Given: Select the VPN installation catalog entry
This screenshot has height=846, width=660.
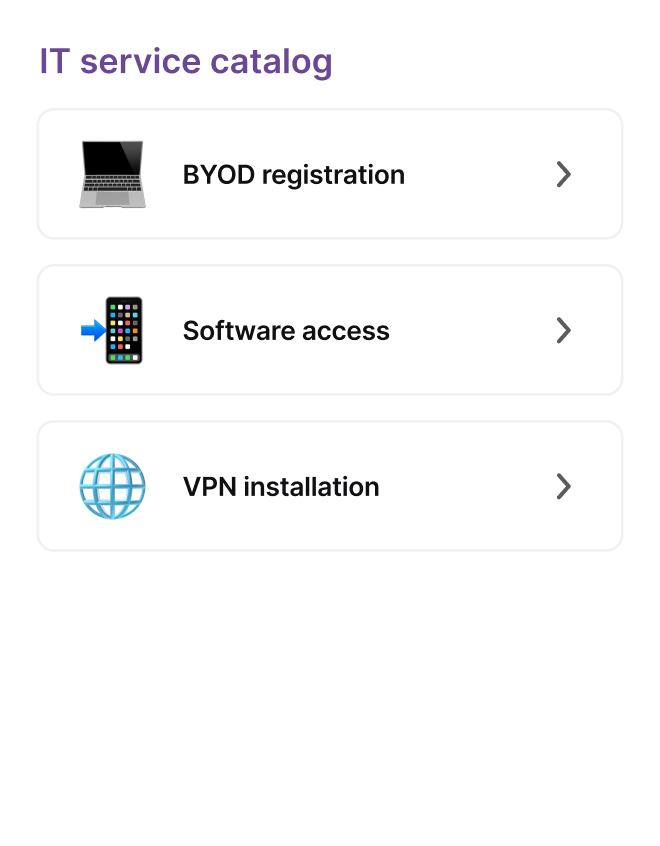Looking at the screenshot, I should 330,486.
